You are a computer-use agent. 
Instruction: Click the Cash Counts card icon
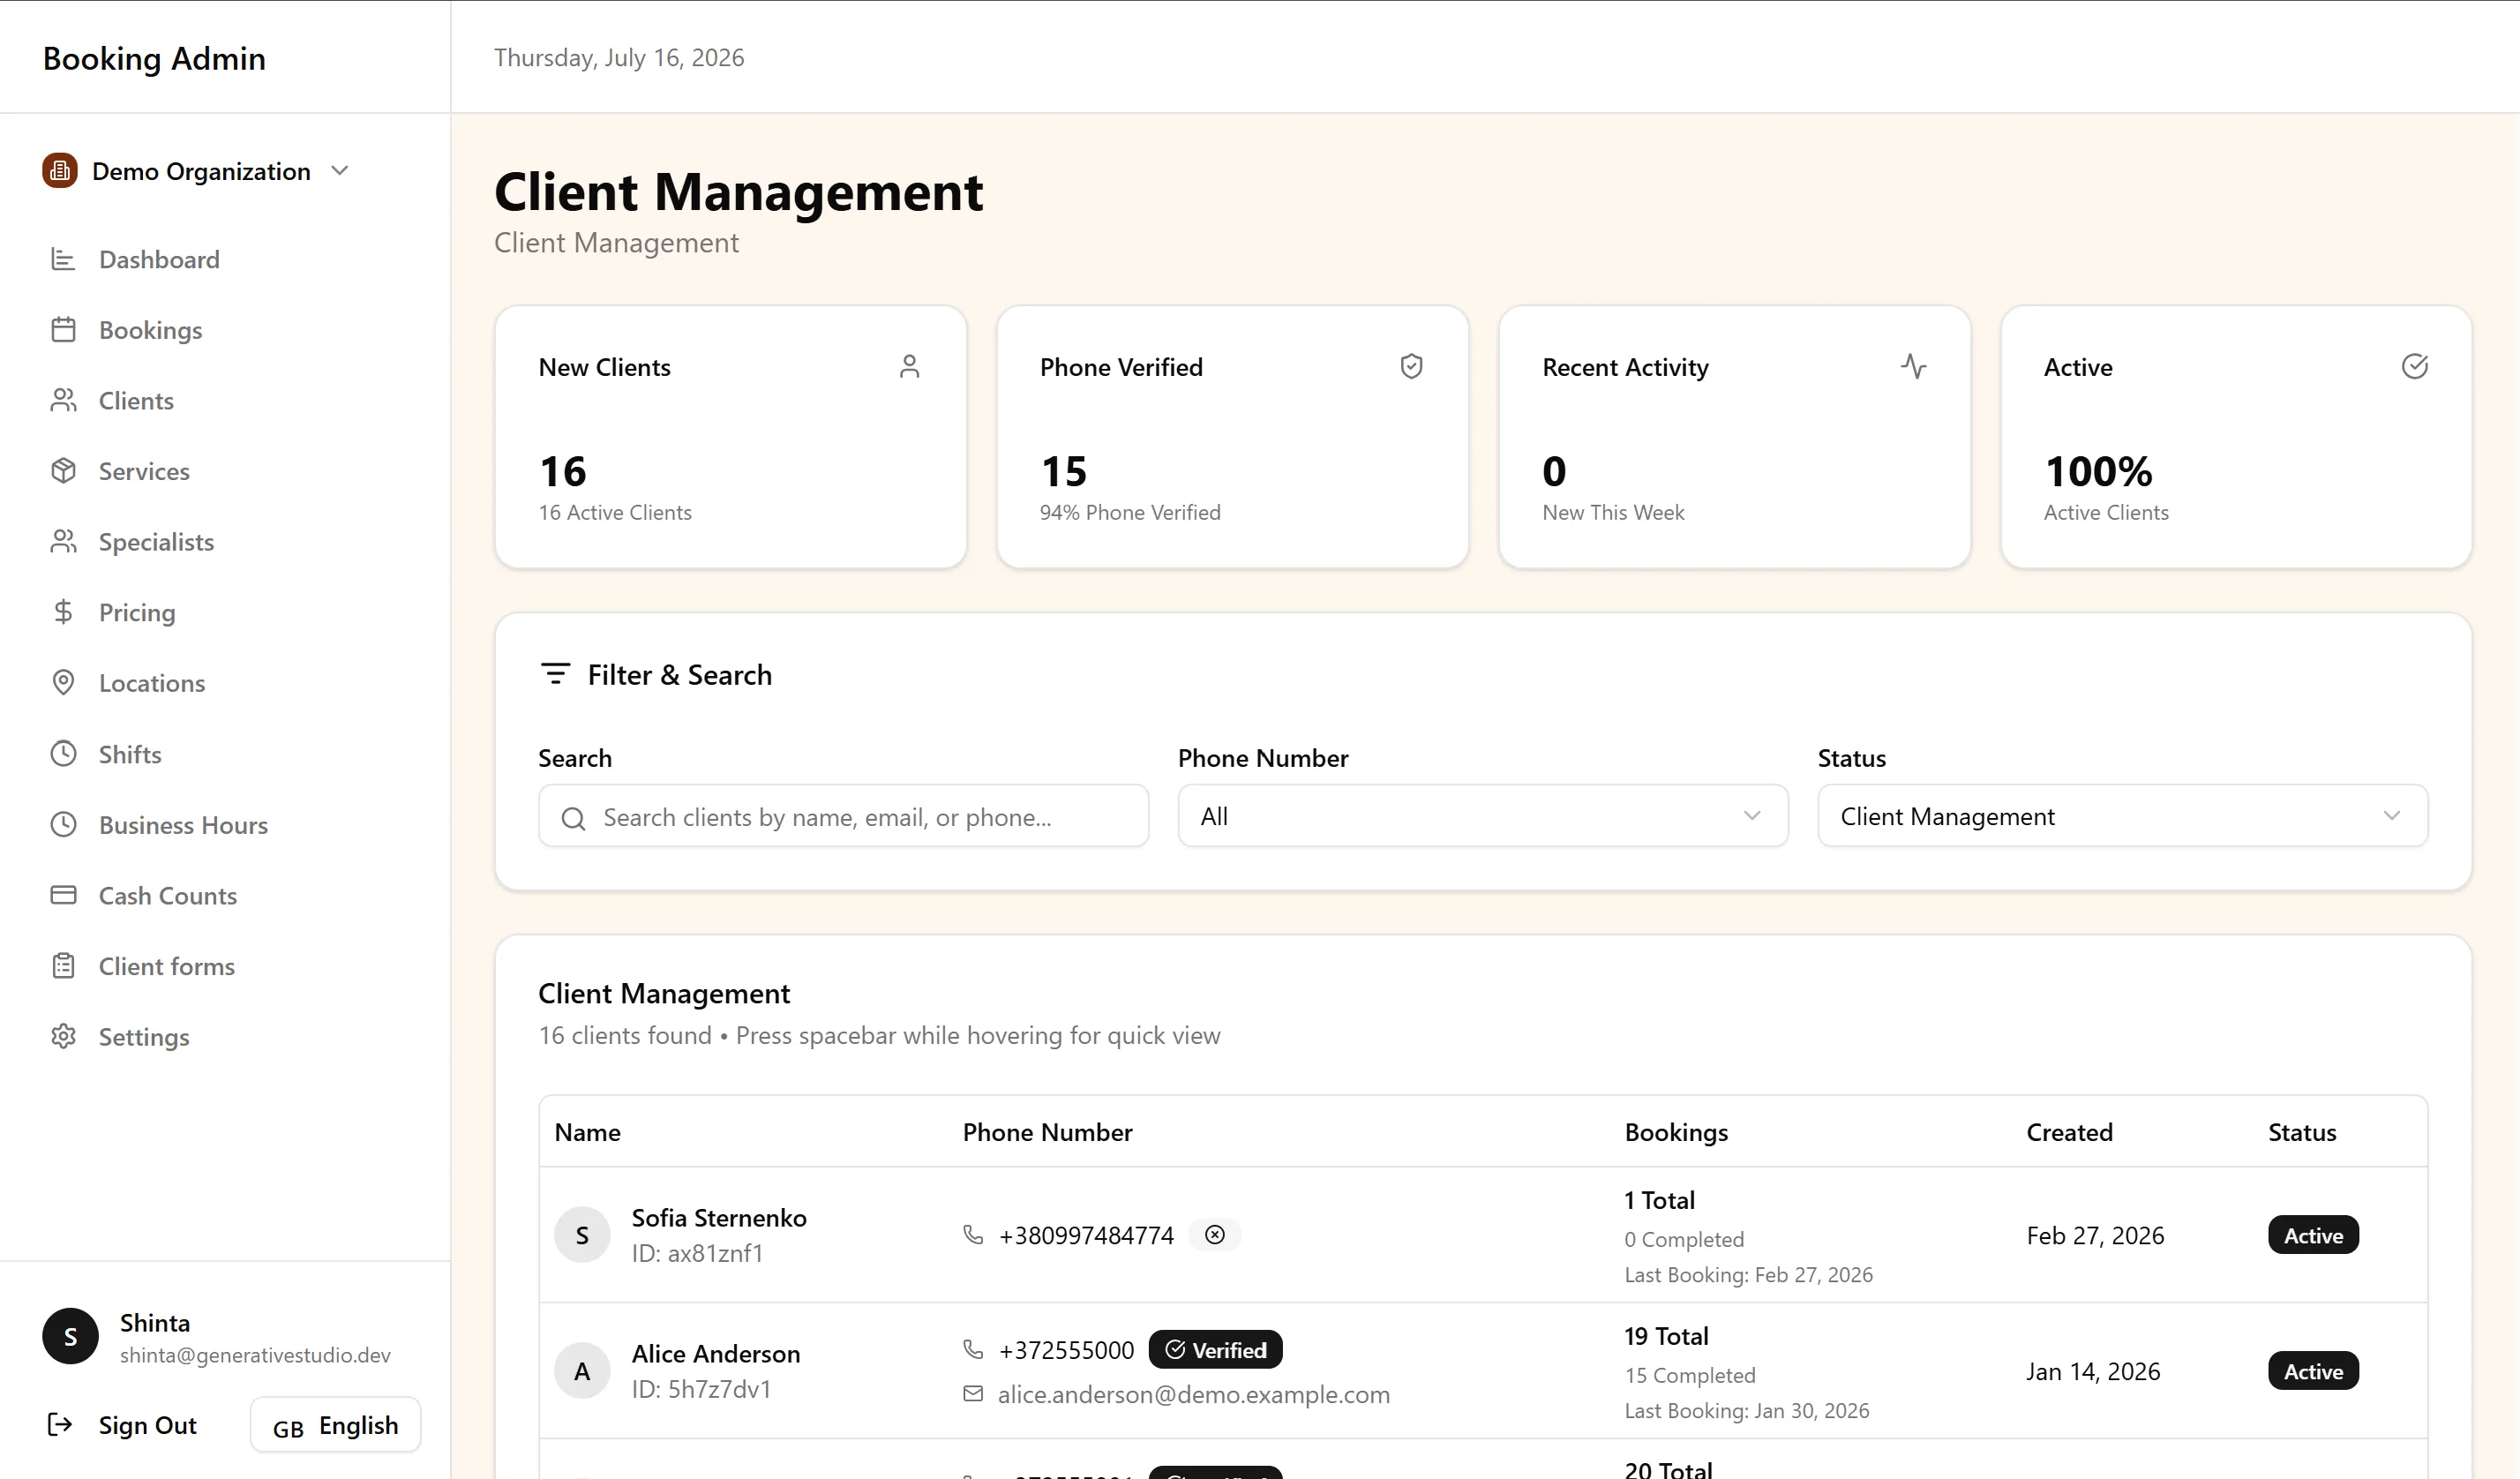(63, 895)
